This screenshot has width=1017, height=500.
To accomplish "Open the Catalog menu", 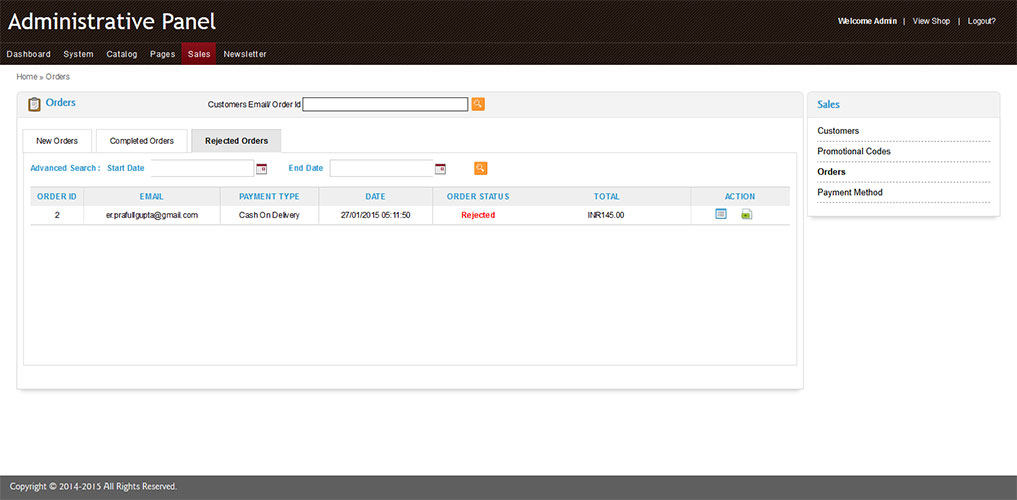I will click(x=122, y=54).
